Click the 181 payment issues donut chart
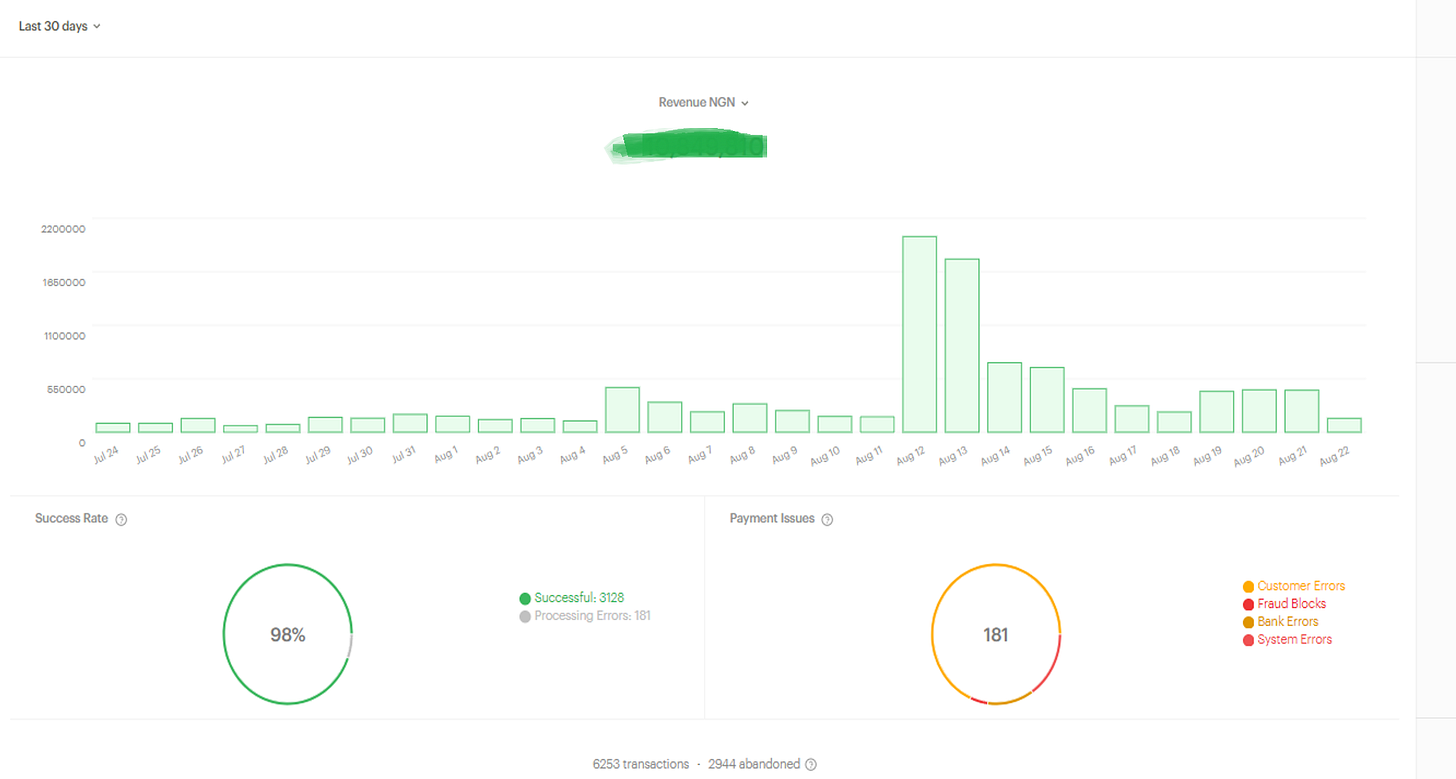Screen dimensions: 1456x779 [x=996, y=634]
